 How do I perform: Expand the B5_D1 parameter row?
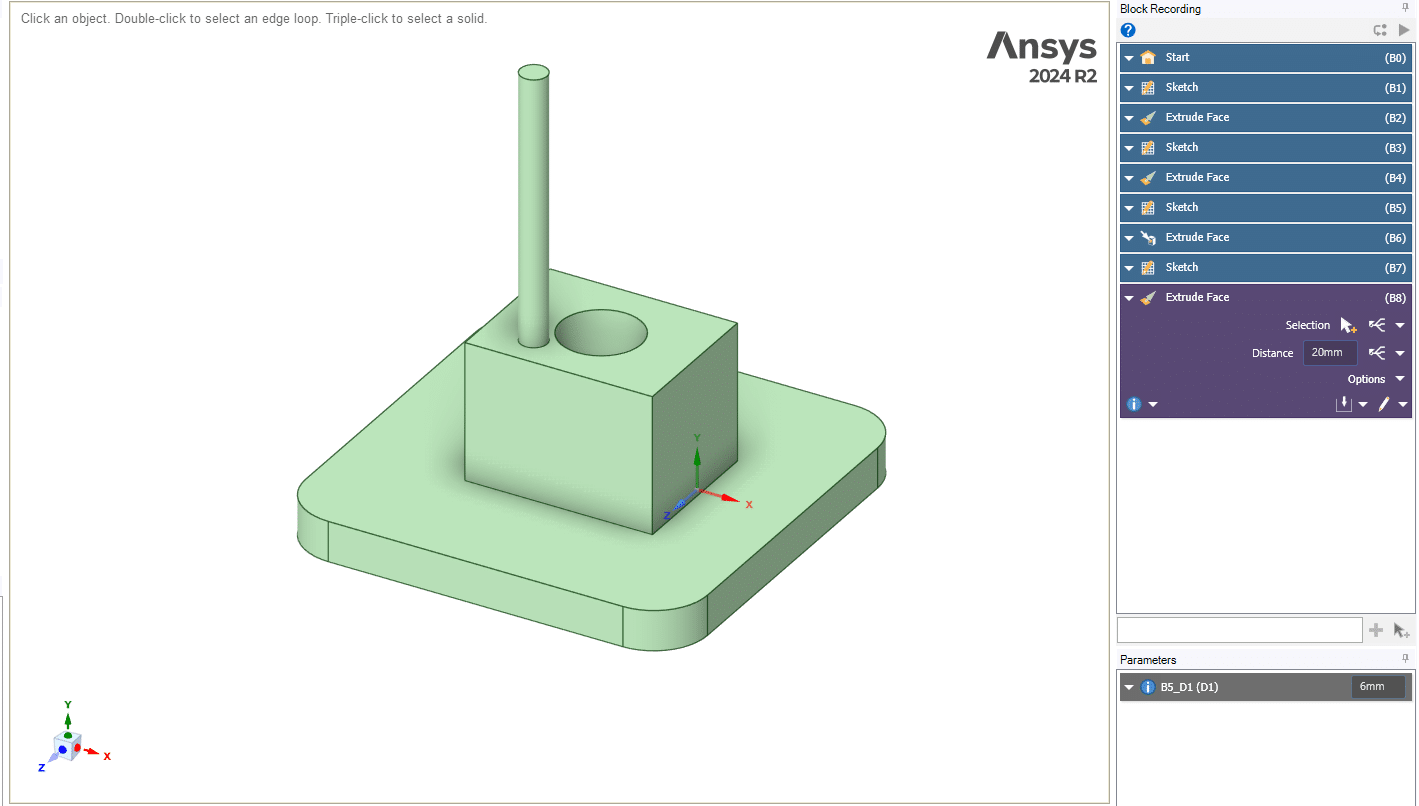1129,687
